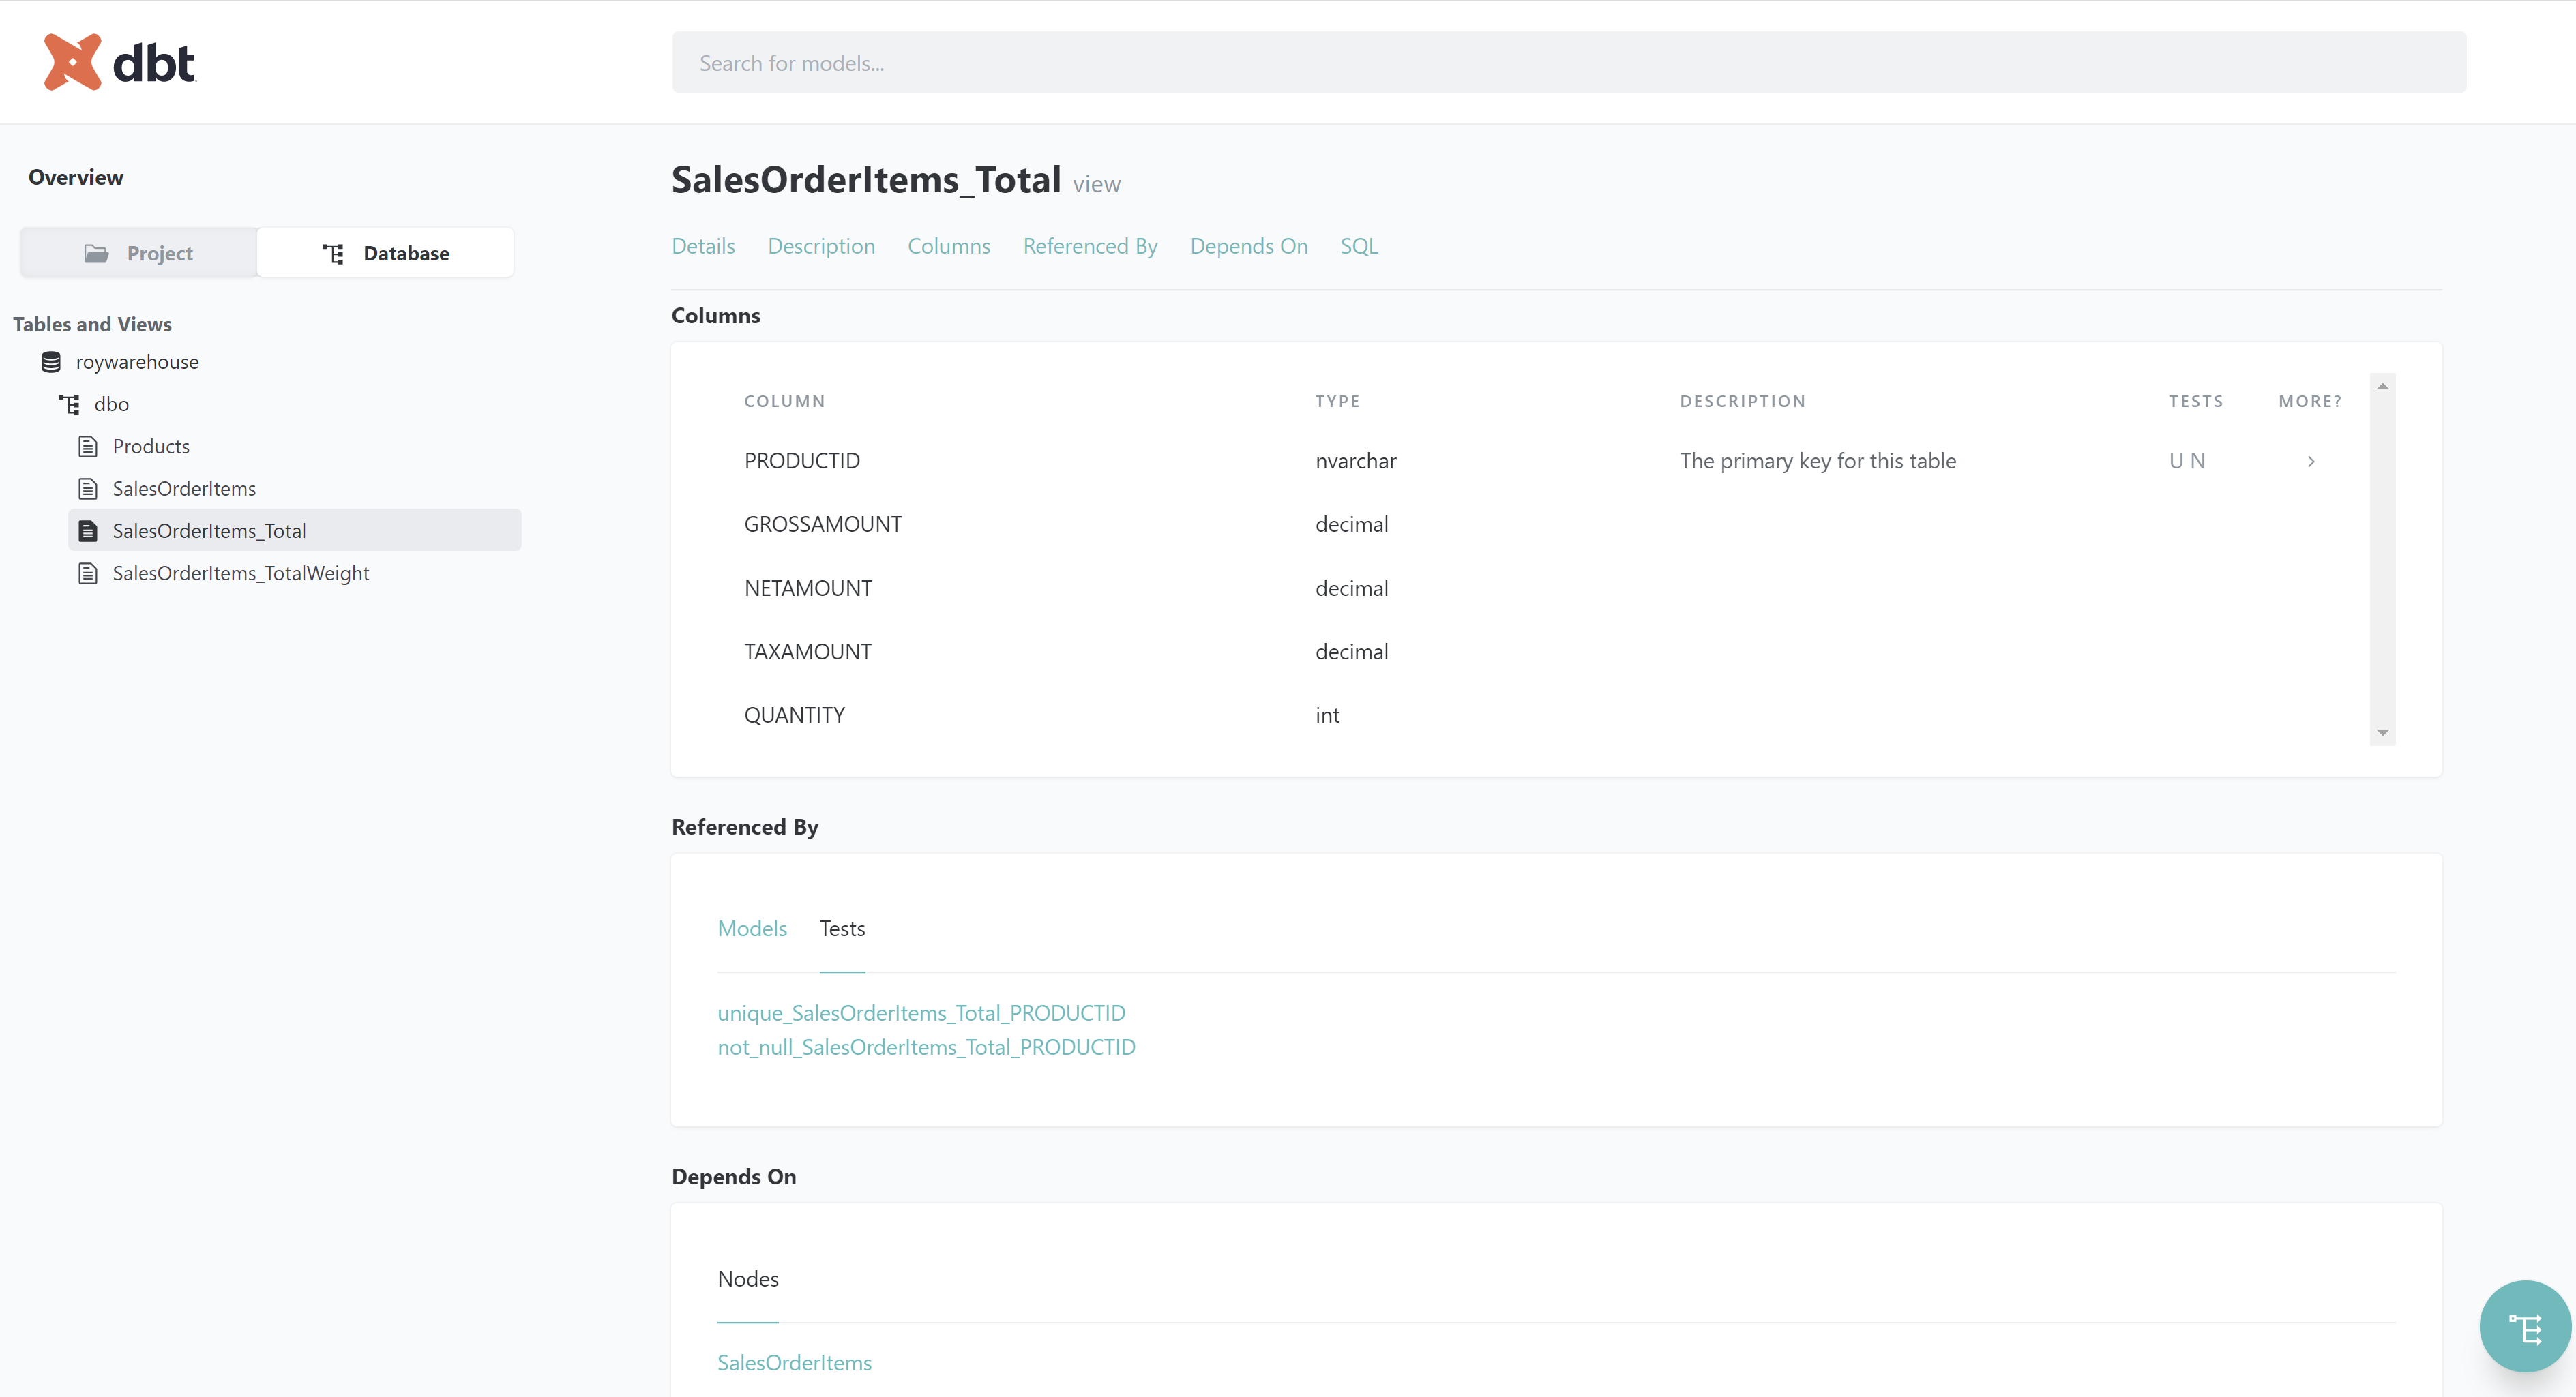Click the document icon beside SalesOrderItems

pos(88,488)
